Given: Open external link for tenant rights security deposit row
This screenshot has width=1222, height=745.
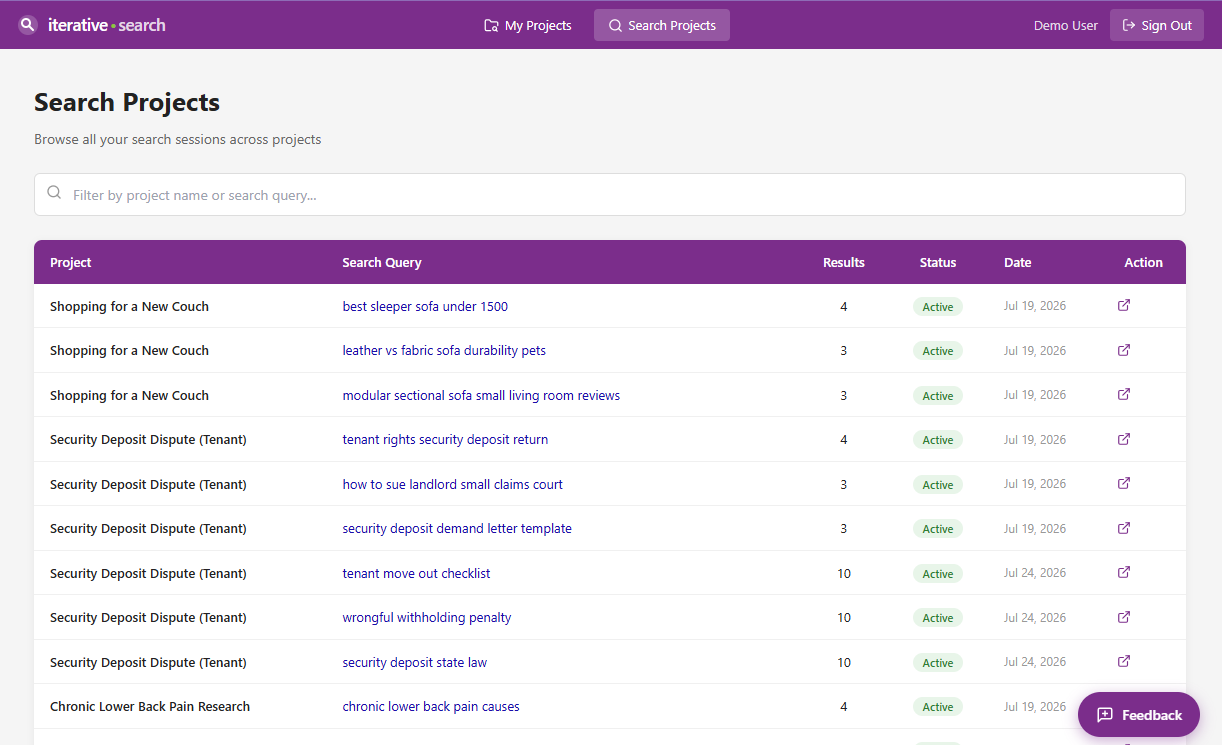Looking at the screenshot, I should pos(1124,439).
